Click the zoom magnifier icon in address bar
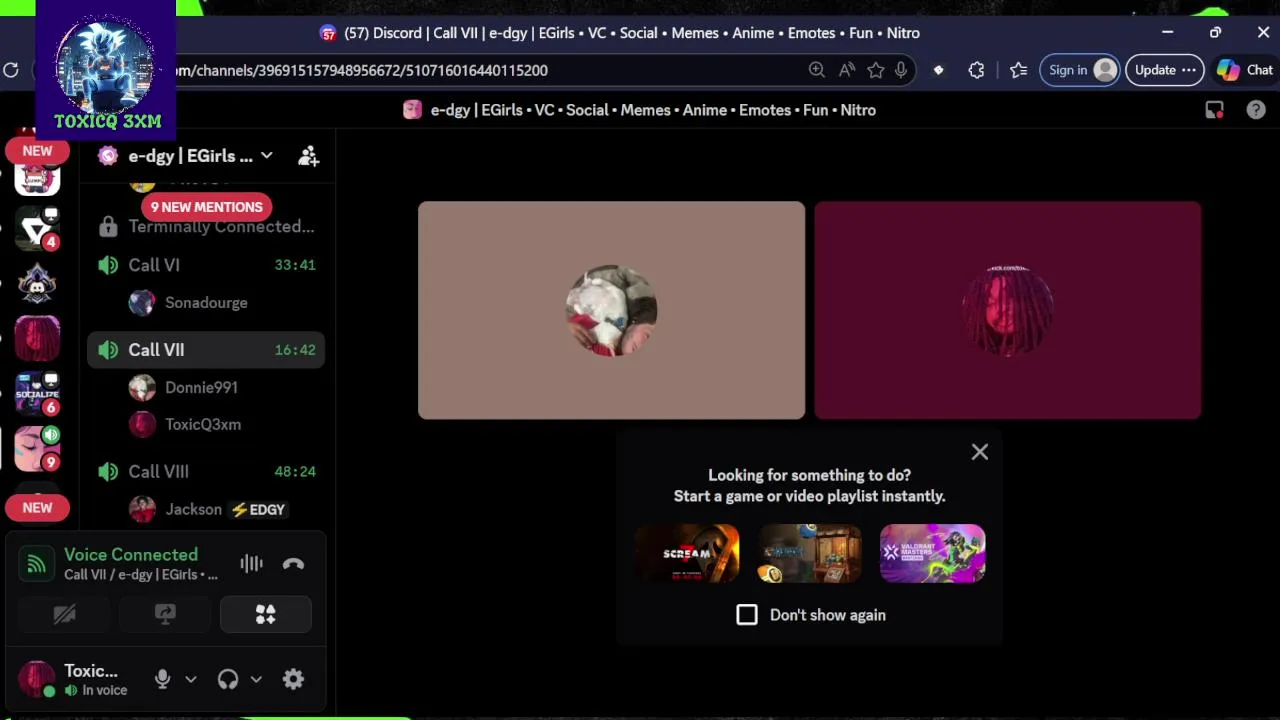 [x=817, y=70]
